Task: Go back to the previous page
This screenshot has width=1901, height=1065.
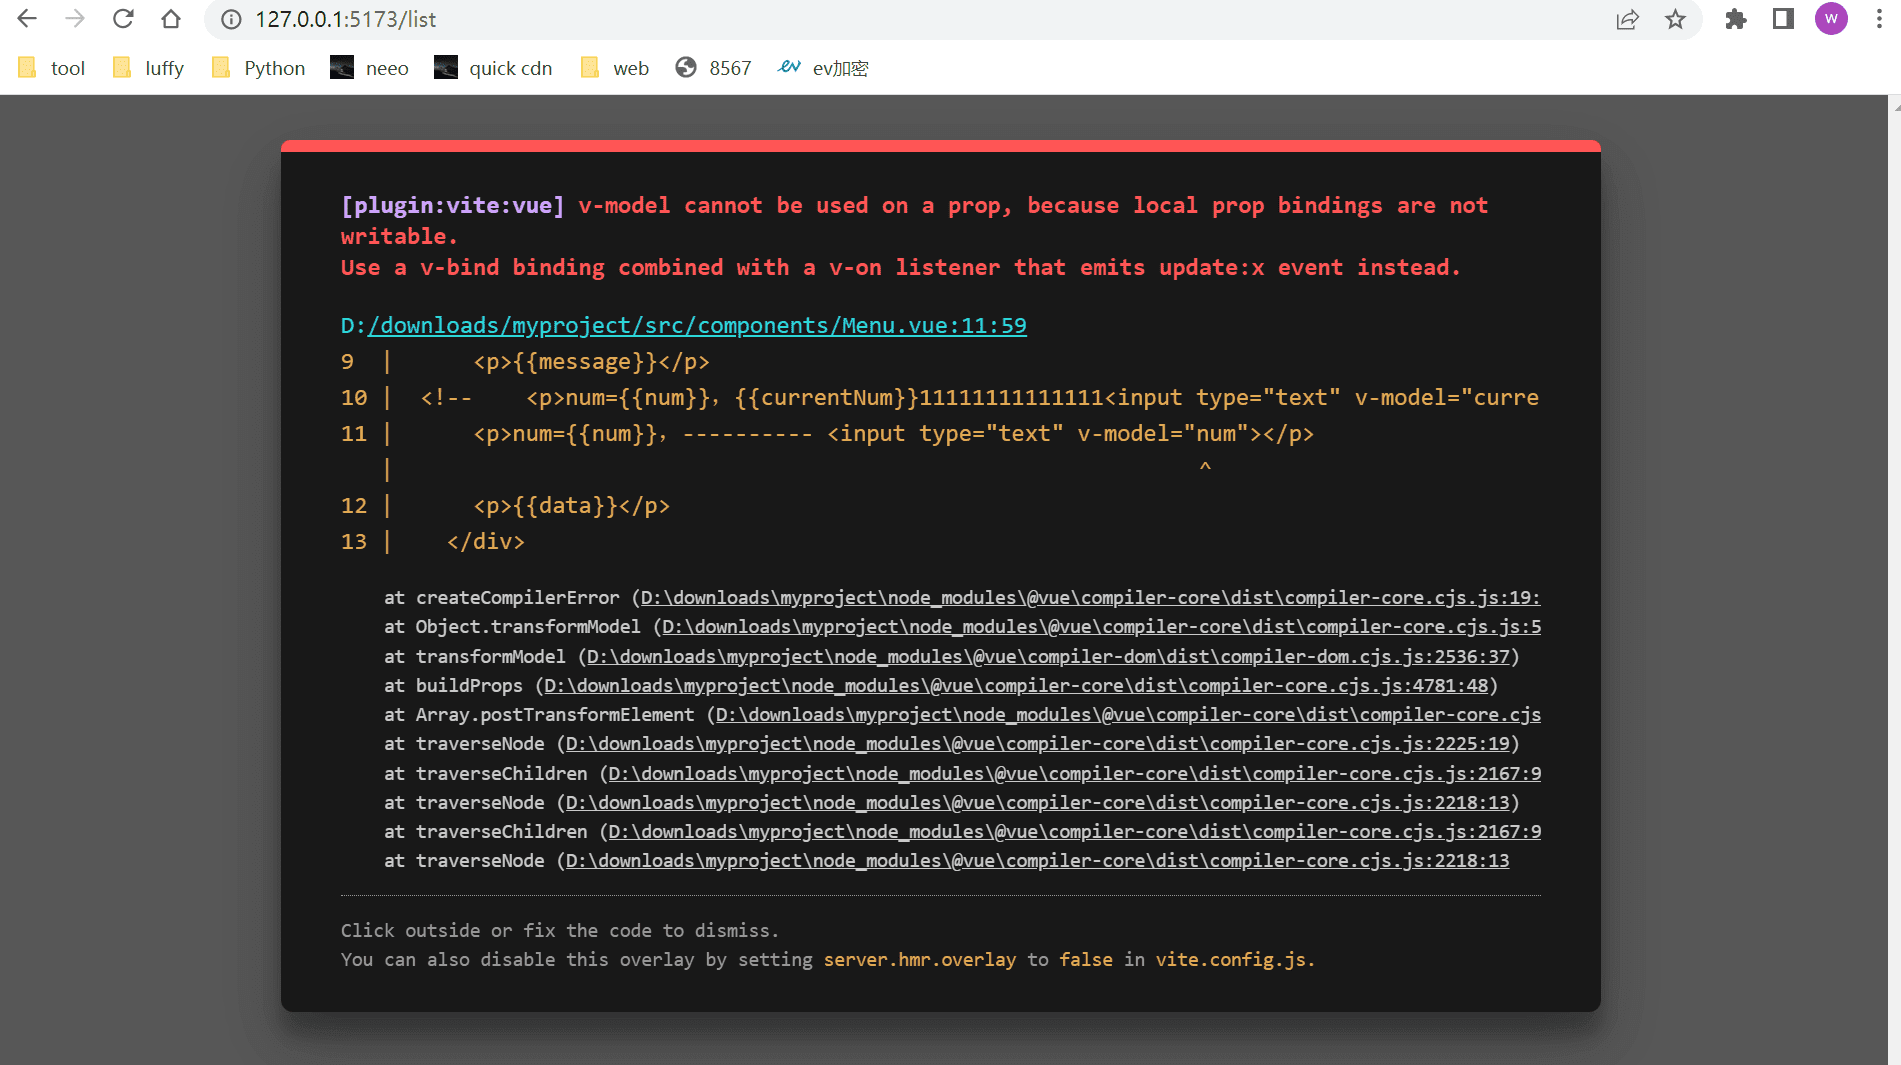Action: tap(27, 19)
